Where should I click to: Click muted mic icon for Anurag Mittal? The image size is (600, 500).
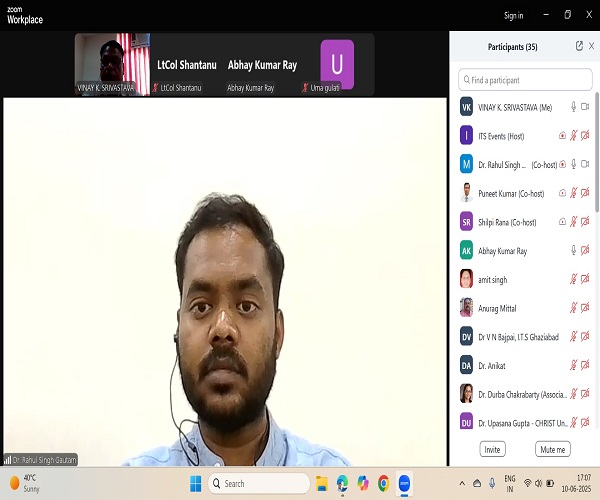(573, 308)
